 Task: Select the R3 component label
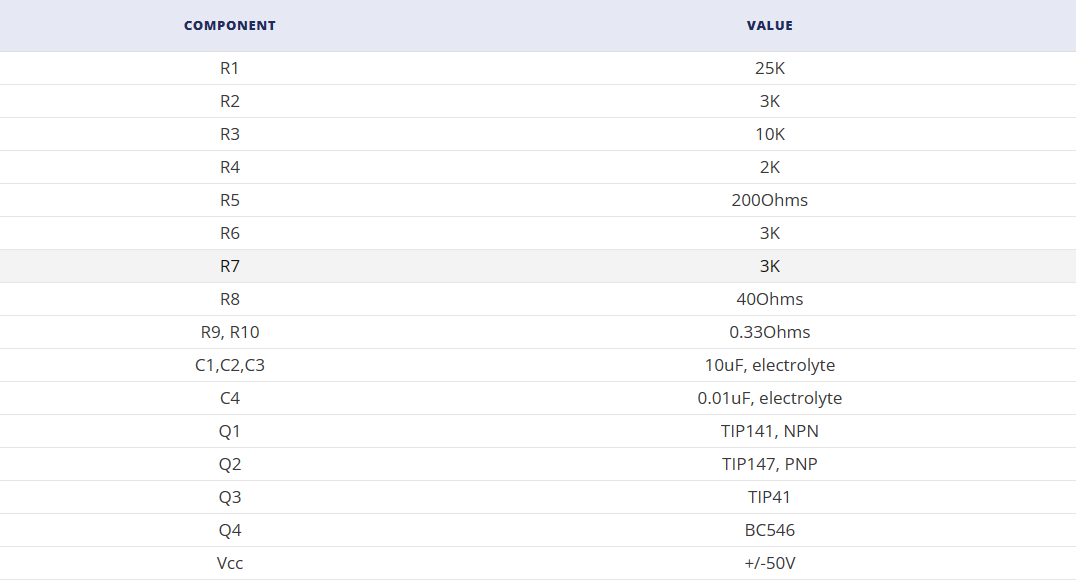tap(230, 134)
